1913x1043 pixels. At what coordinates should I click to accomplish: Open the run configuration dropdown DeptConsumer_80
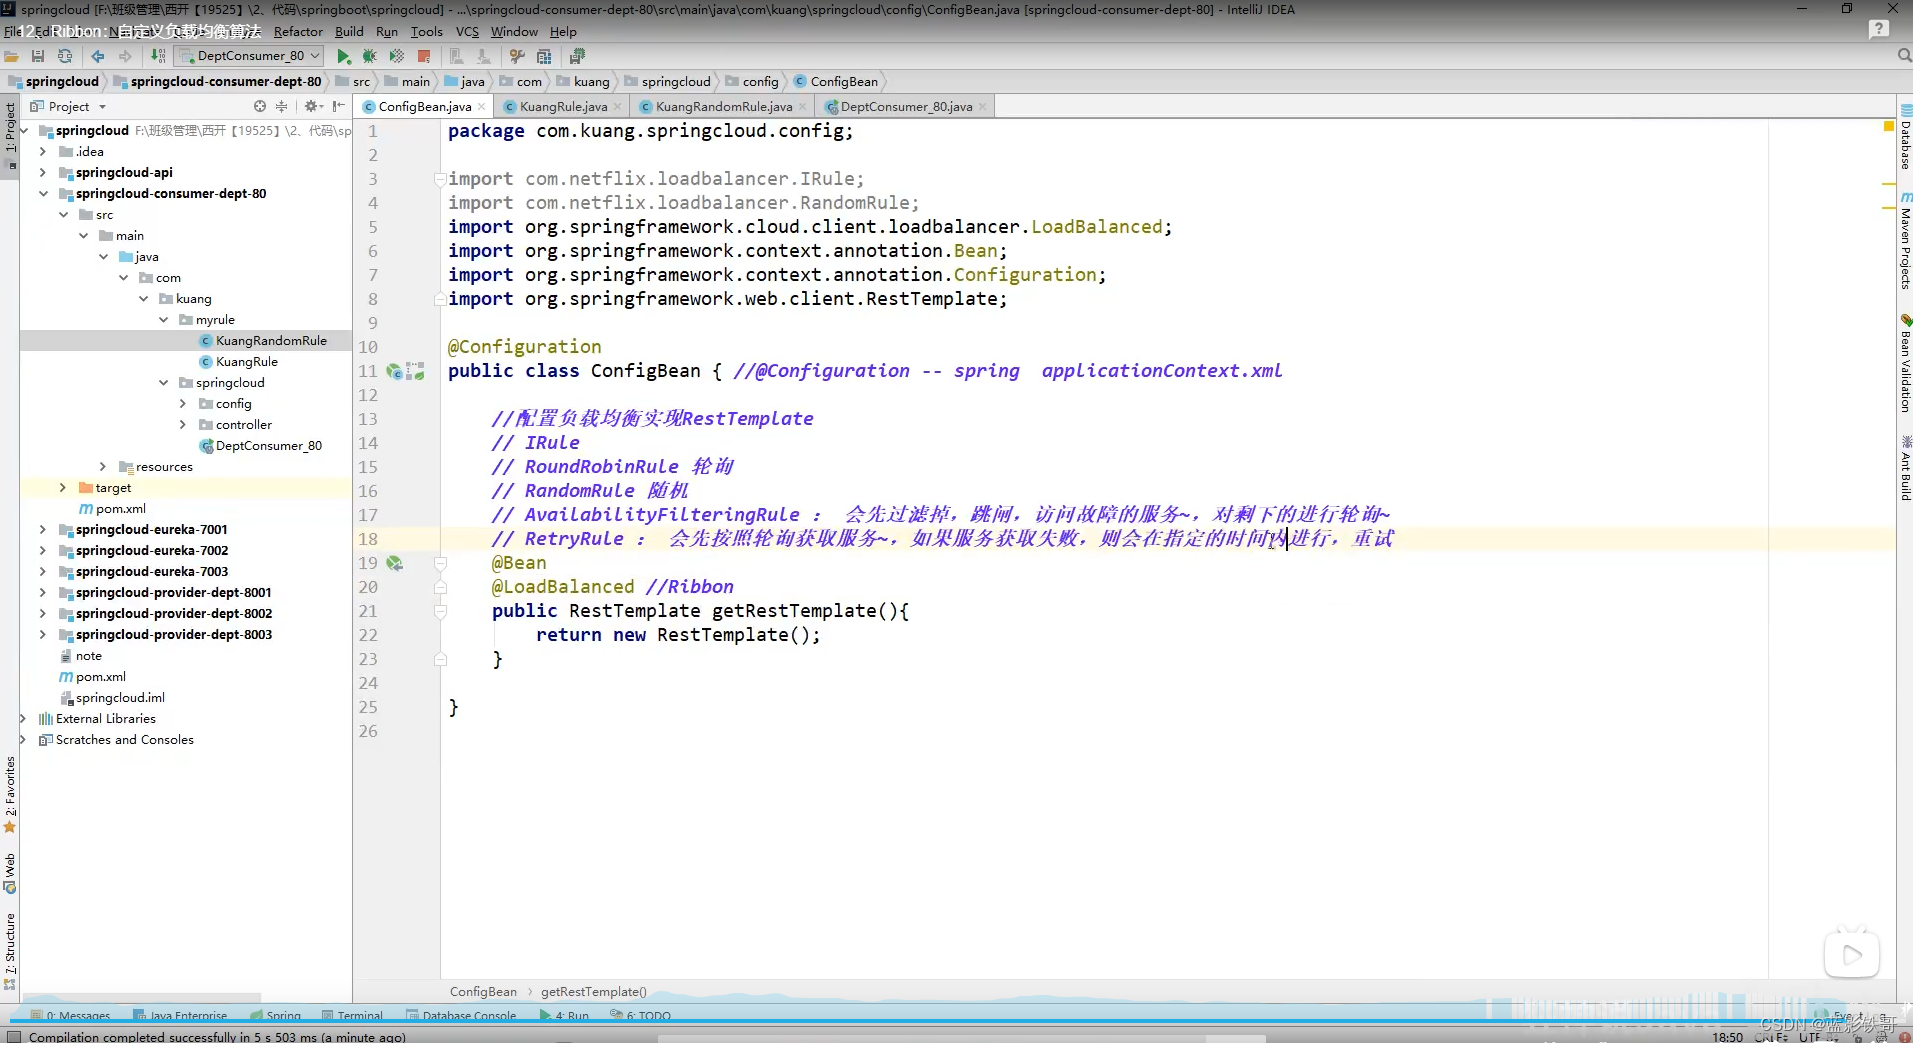click(x=248, y=56)
